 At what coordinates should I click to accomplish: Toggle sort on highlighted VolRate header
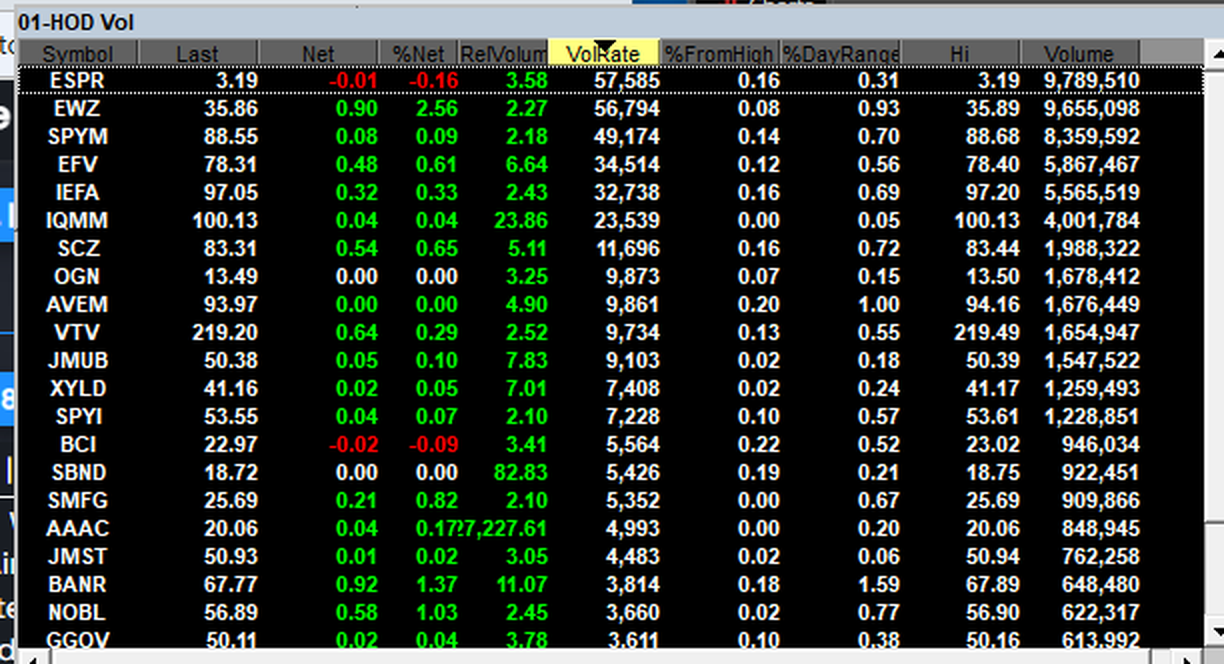click(603, 54)
